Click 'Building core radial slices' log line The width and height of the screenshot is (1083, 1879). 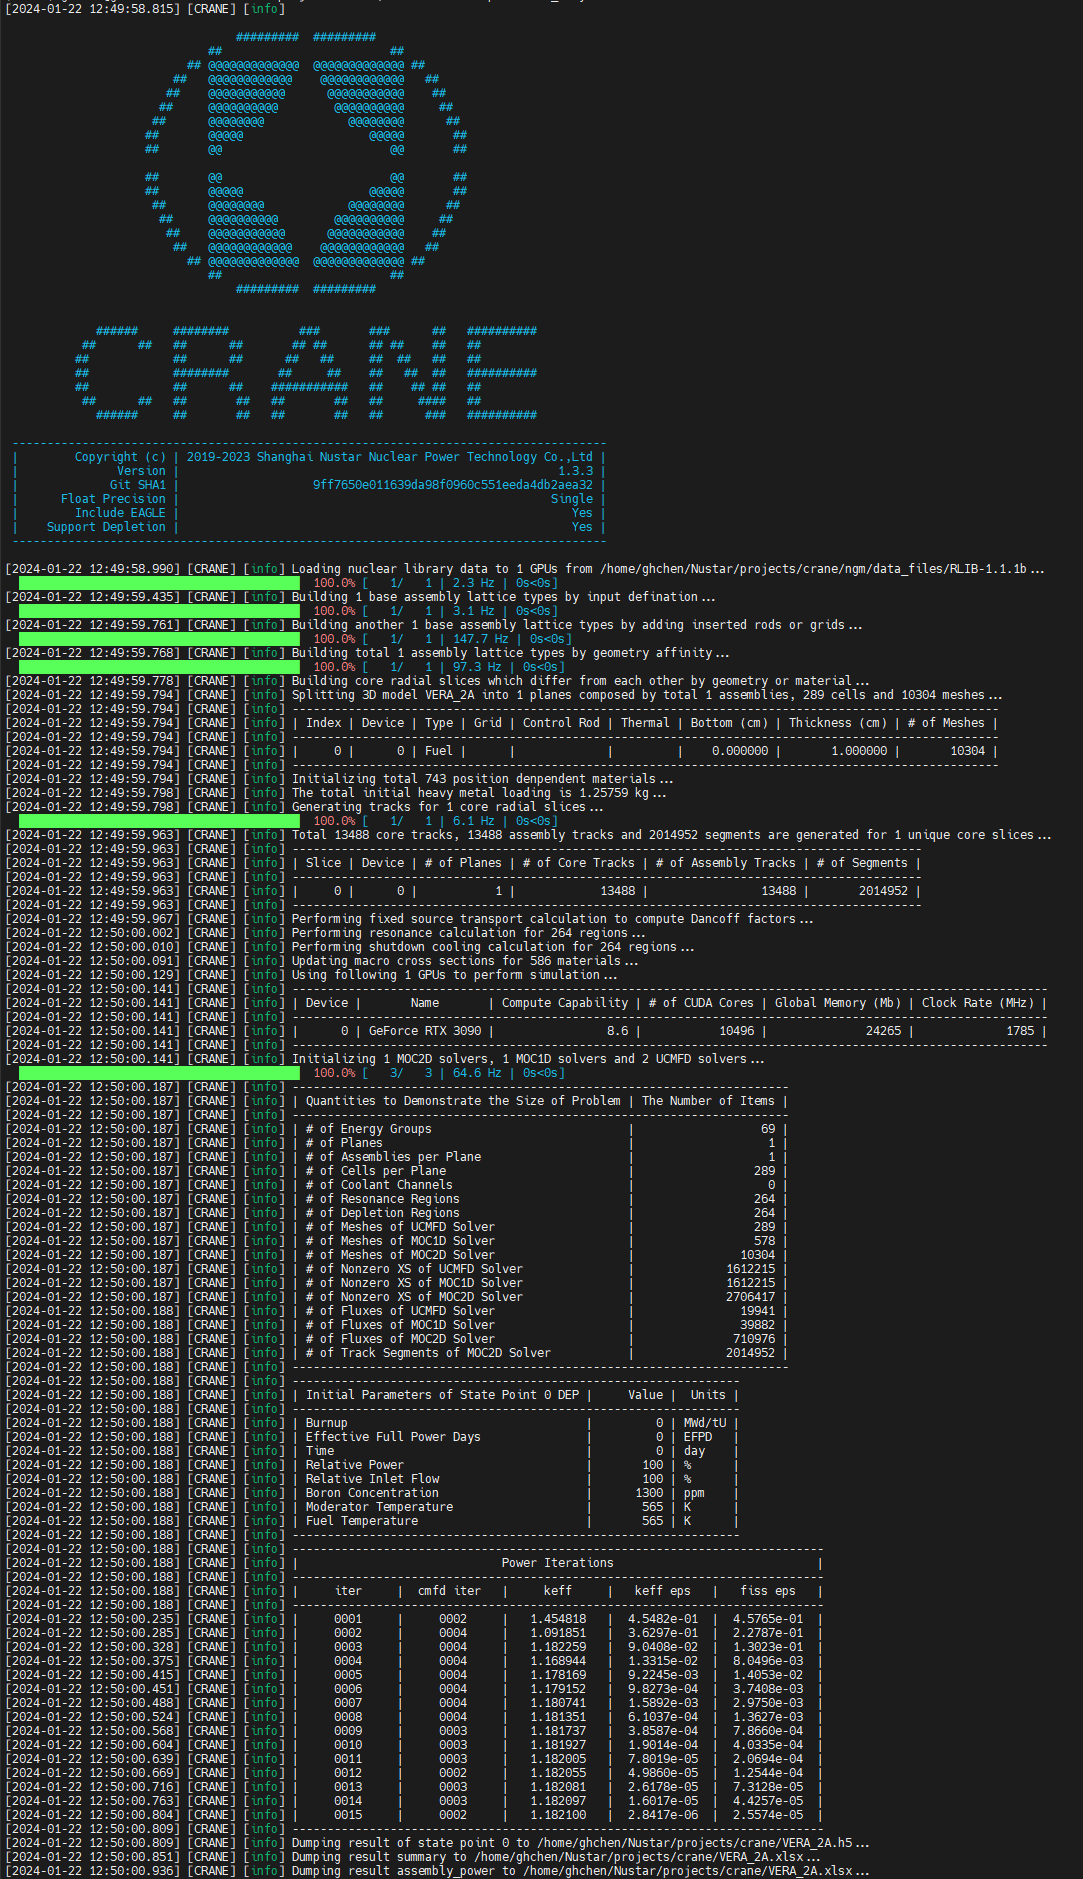point(580,681)
